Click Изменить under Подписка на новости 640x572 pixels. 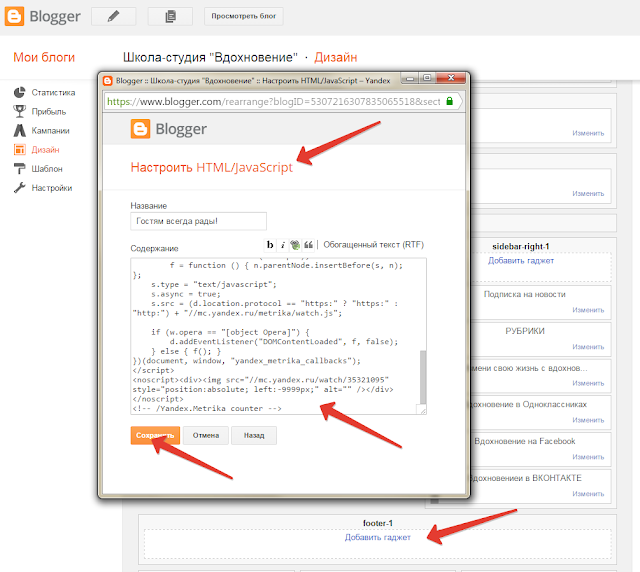pos(588,310)
